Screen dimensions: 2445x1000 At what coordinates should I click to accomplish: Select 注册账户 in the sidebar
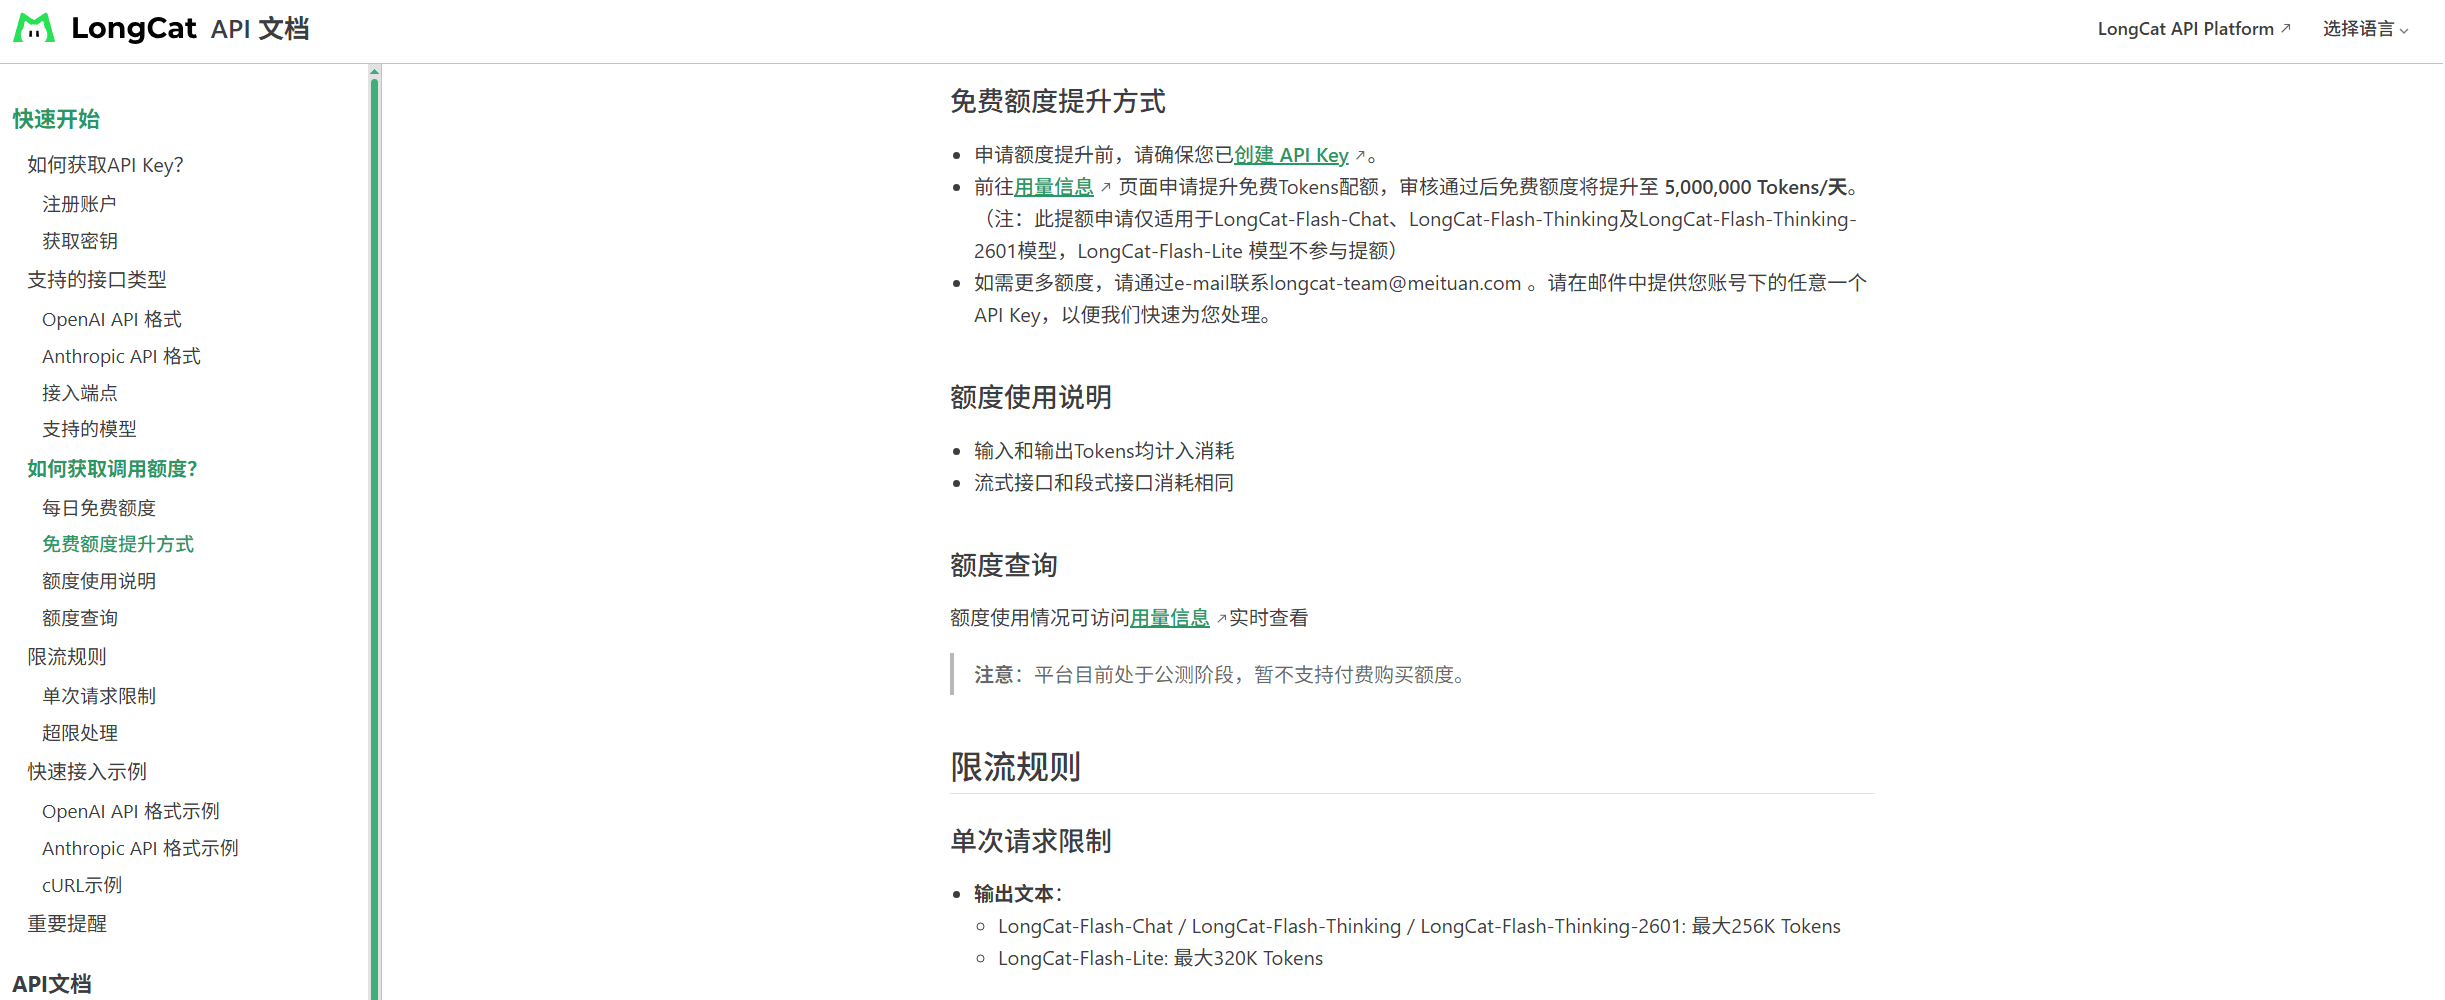[x=79, y=203]
